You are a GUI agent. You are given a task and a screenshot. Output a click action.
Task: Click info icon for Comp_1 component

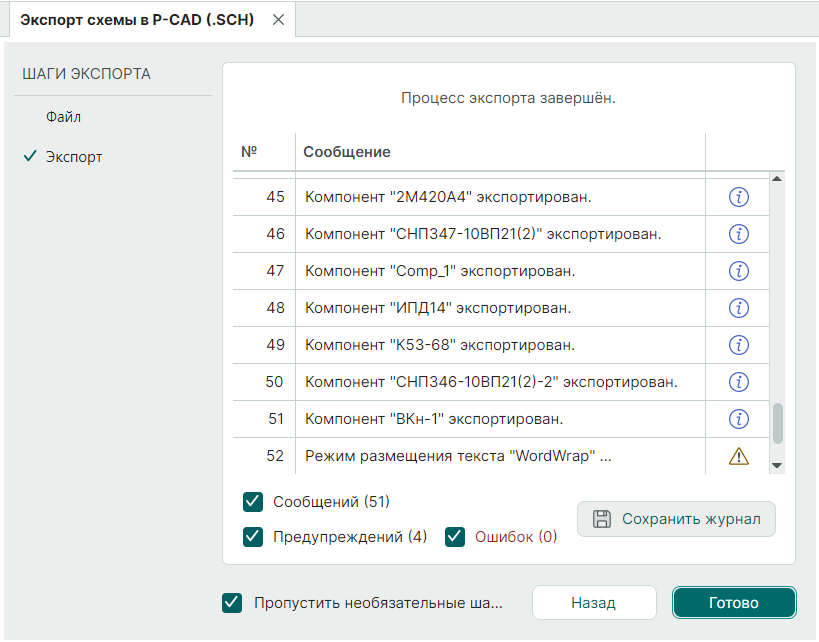tap(739, 271)
